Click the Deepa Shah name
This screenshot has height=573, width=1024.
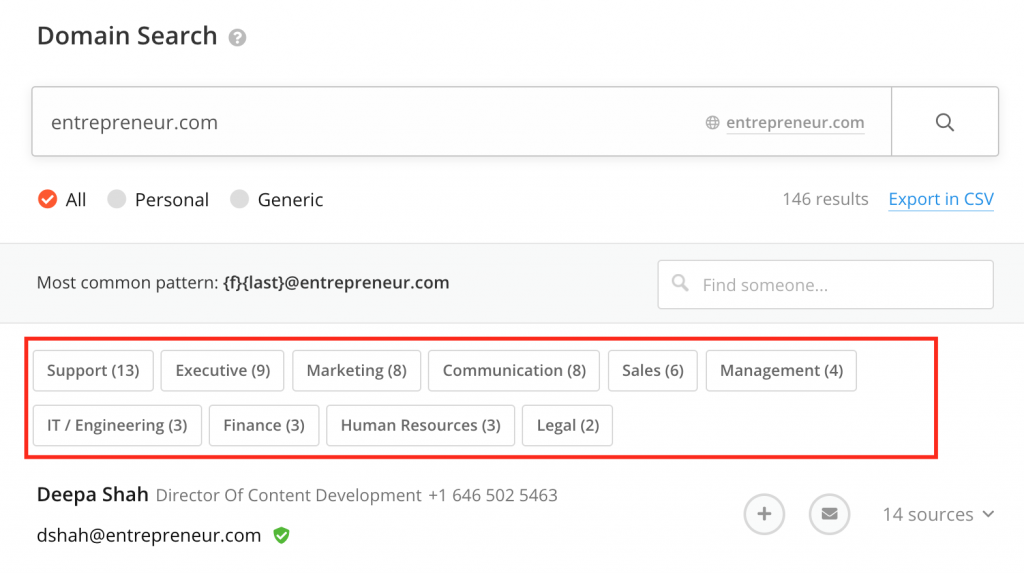coord(93,495)
